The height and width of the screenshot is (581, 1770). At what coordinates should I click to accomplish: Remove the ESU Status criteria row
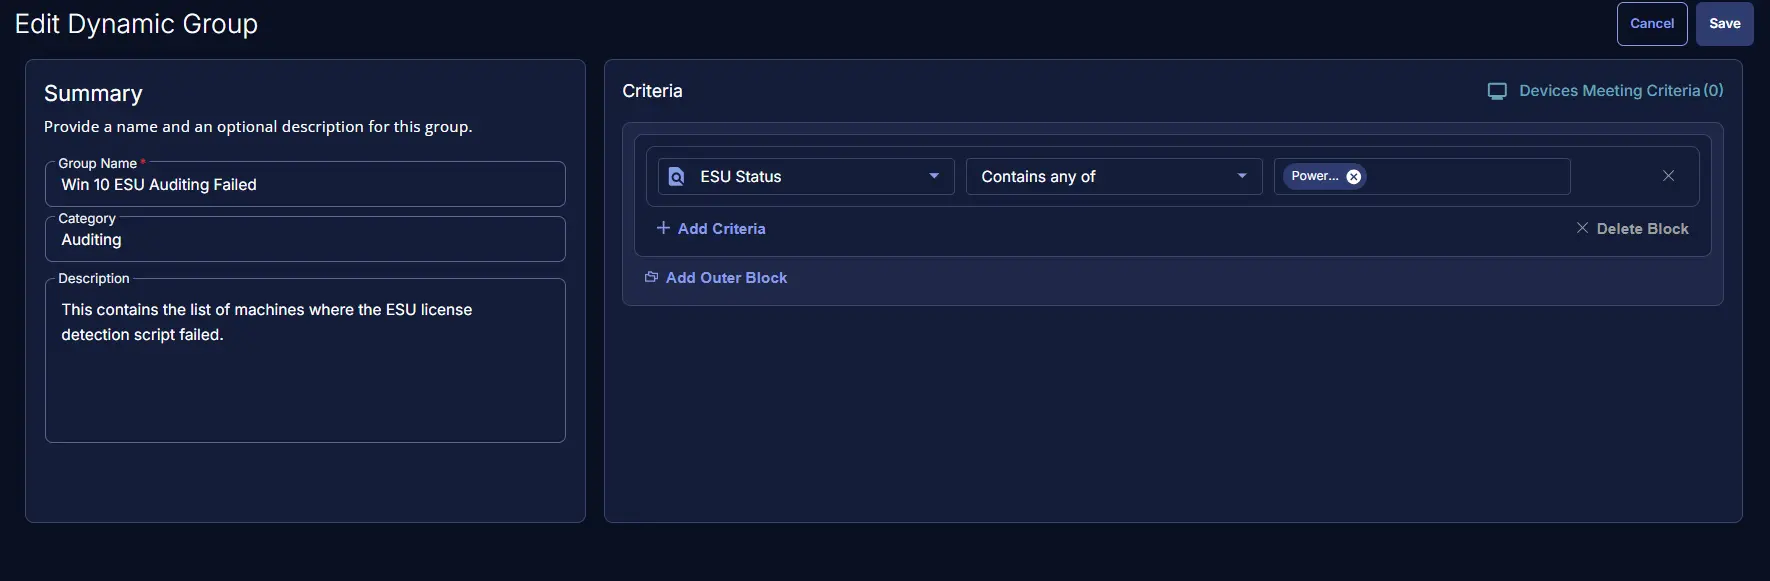1668,176
